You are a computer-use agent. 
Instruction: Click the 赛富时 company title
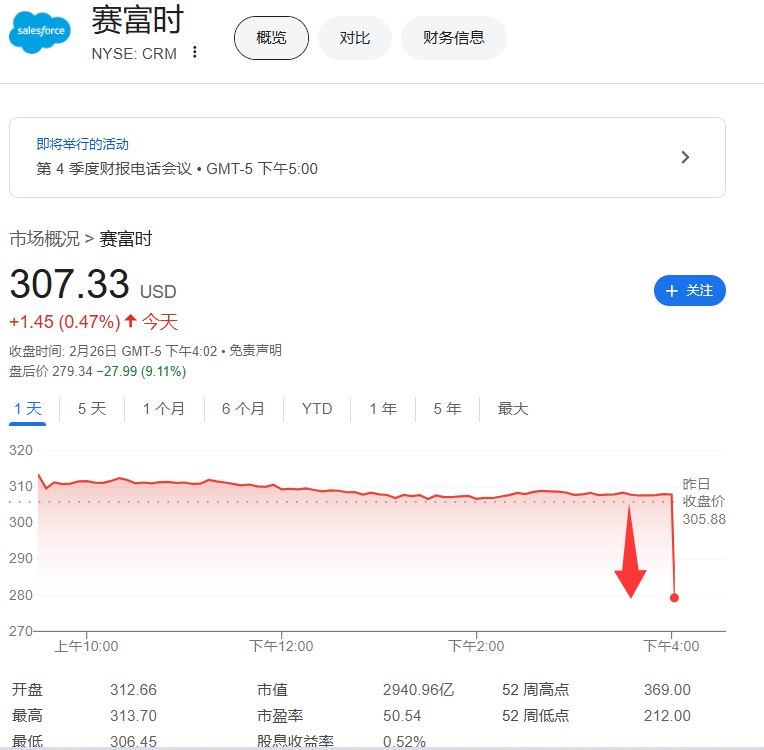coord(137,20)
